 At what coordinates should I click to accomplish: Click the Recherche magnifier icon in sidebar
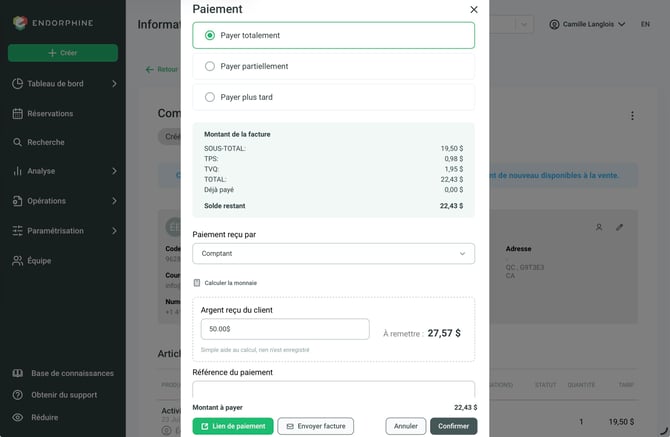click(x=17, y=142)
